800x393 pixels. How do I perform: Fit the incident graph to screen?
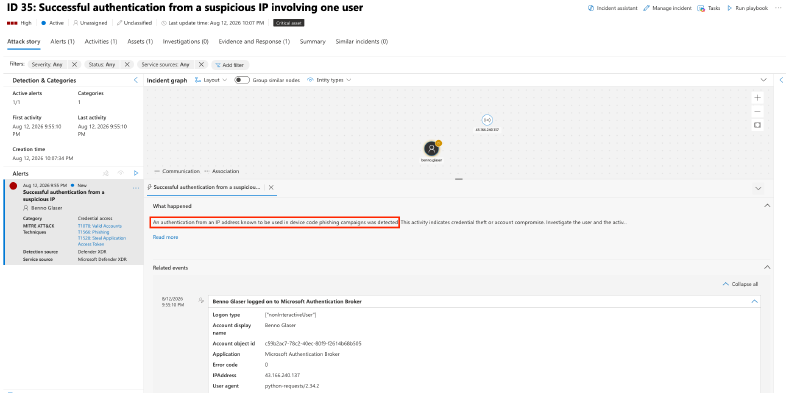(758, 125)
